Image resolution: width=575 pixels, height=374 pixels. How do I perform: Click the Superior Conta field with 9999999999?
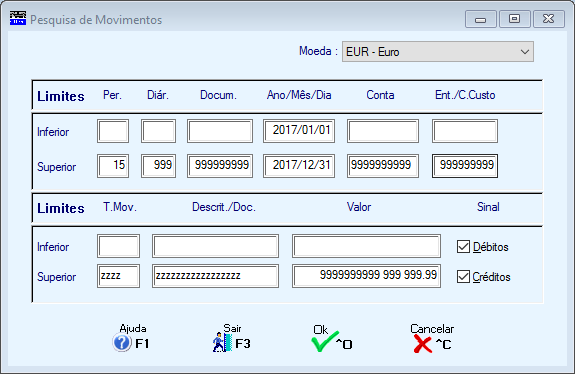383,166
